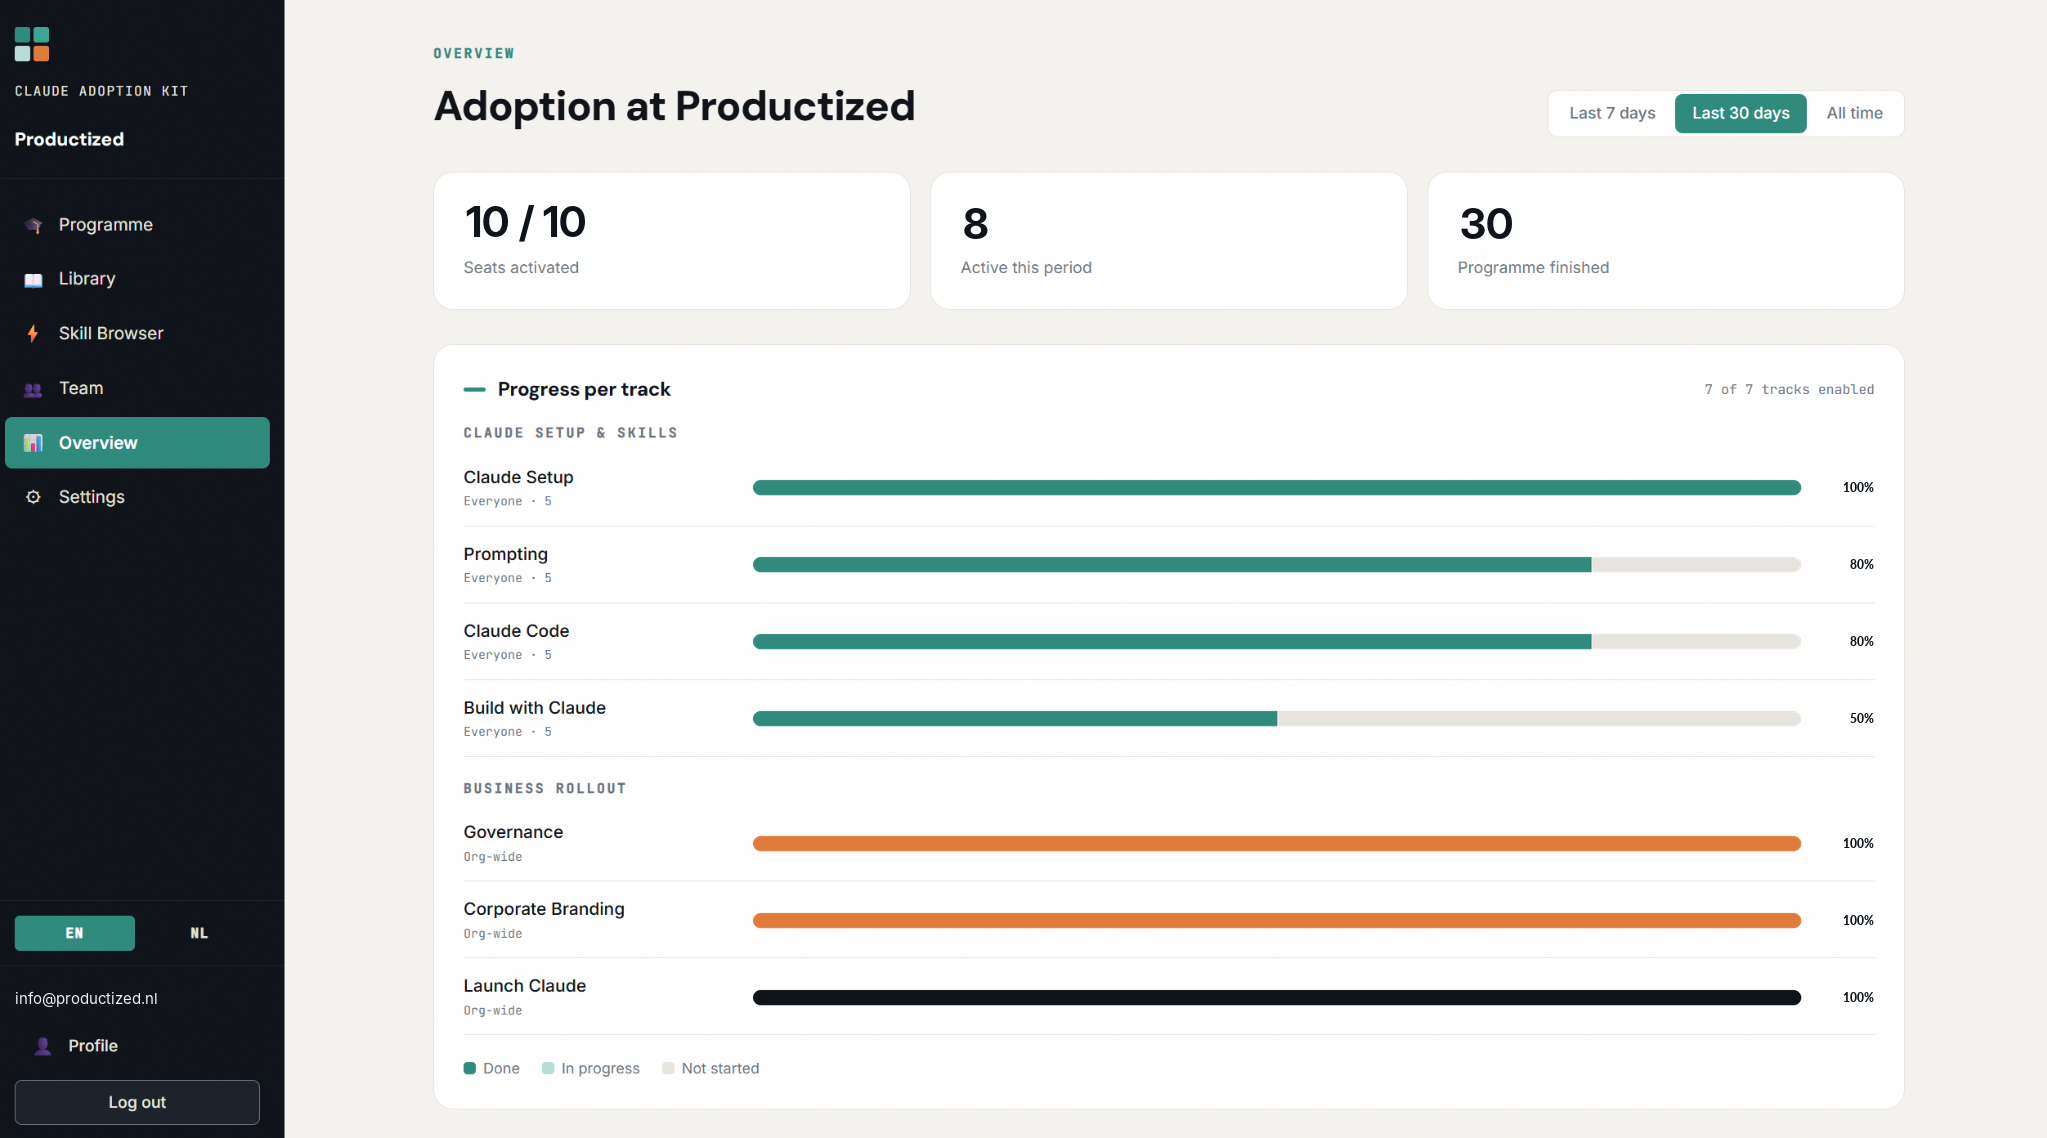Image resolution: width=2047 pixels, height=1138 pixels.
Task: Click the Launch Claude black progress bar
Action: 1277,998
